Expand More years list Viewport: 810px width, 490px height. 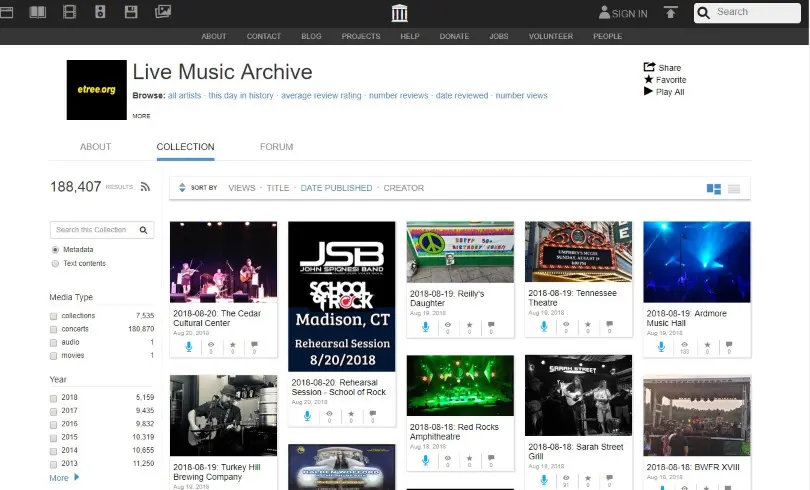tap(64, 478)
